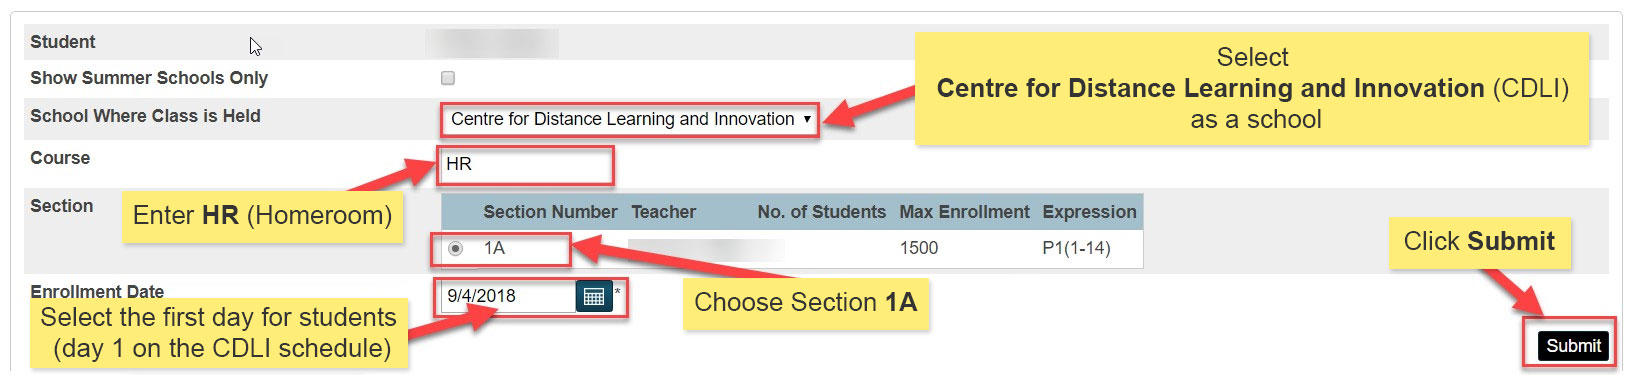The width and height of the screenshot is (1625, 375).
Task: Click the yellow Enter HR (Homeroom) note
Action: (262, 216)
